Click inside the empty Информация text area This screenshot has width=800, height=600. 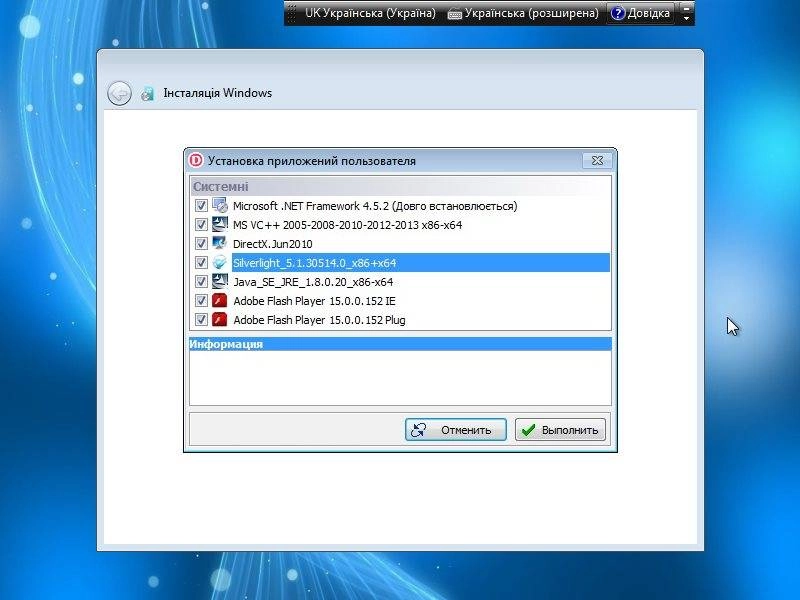pyautogui.click(x=400, y=378)
